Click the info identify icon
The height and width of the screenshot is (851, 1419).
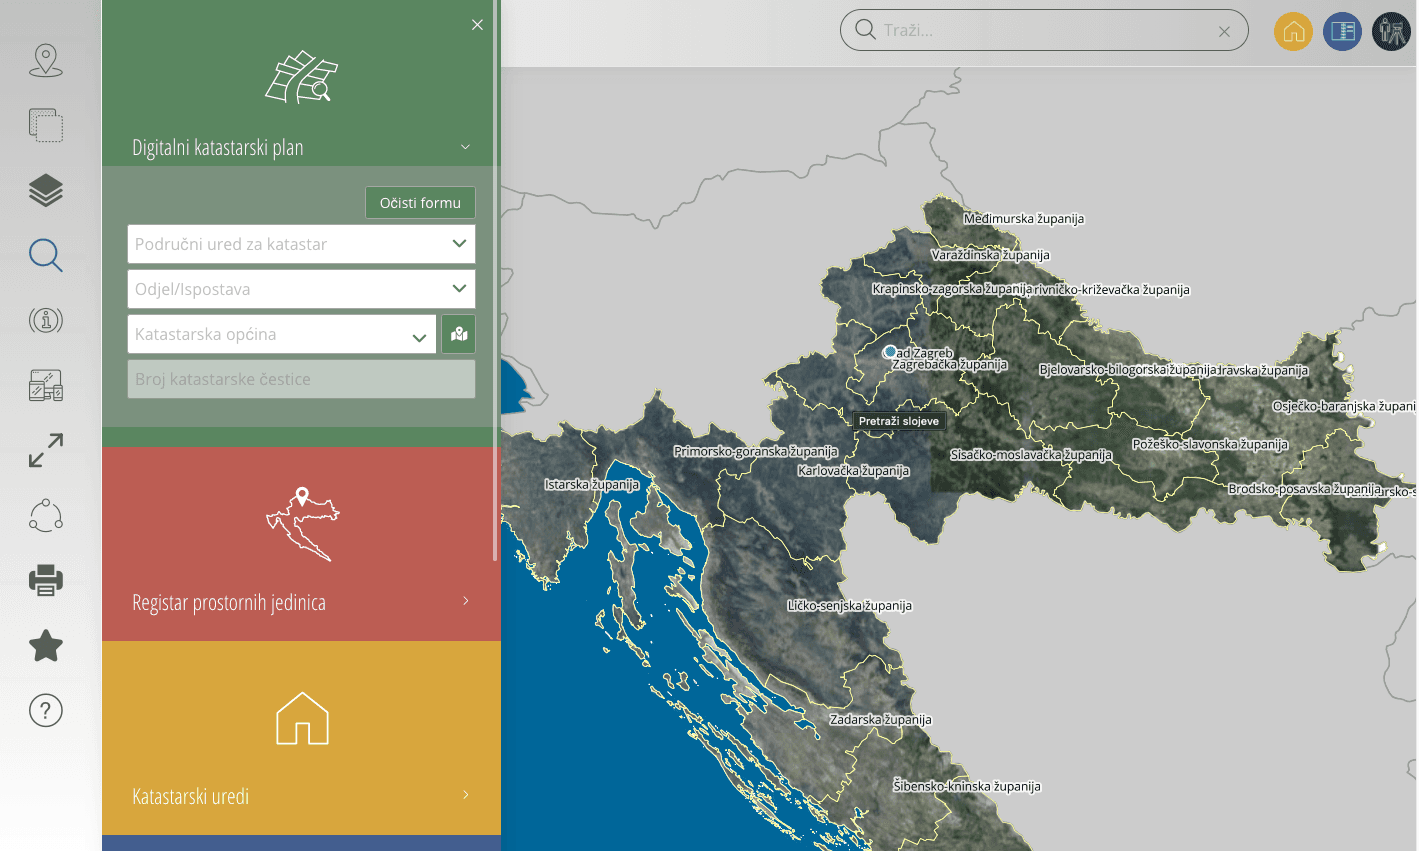[46, 320]
